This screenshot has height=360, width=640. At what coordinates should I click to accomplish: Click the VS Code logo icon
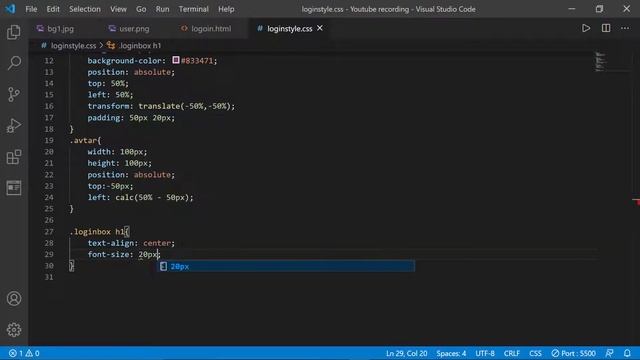pyautogui.click(x=10, y=9)
